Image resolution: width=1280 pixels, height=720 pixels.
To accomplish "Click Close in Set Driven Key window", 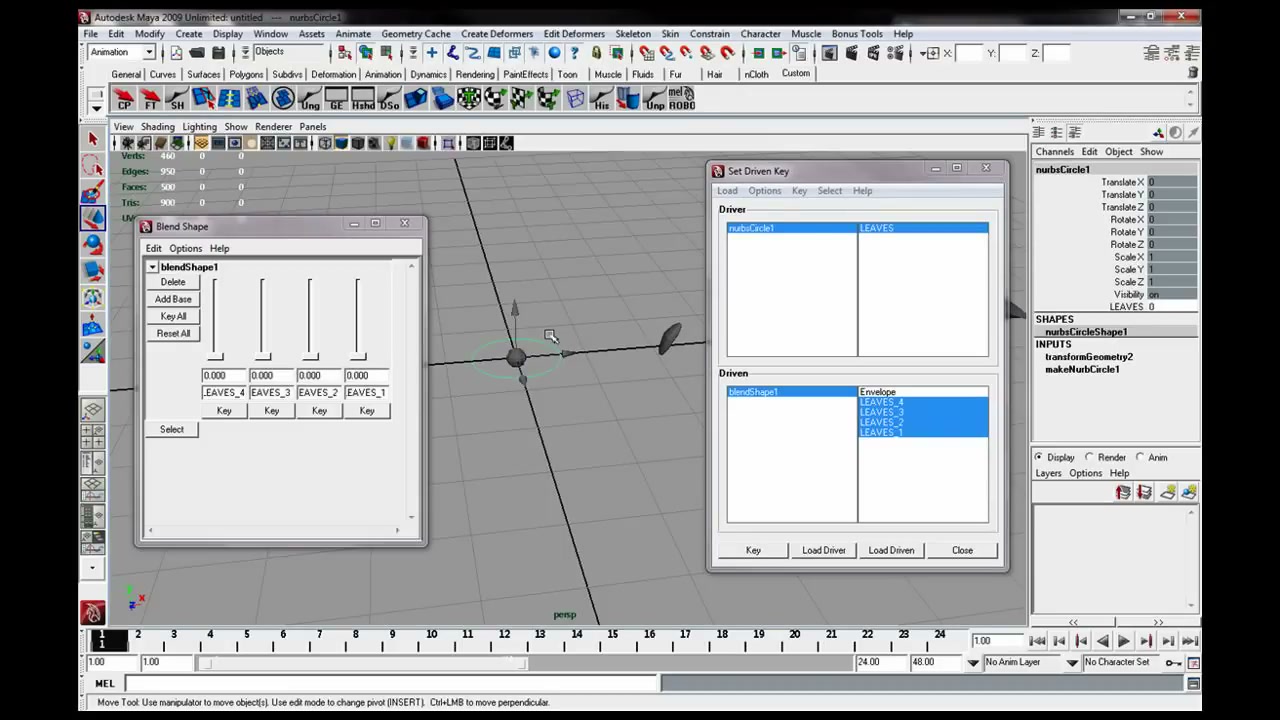I will click(962, 550).
